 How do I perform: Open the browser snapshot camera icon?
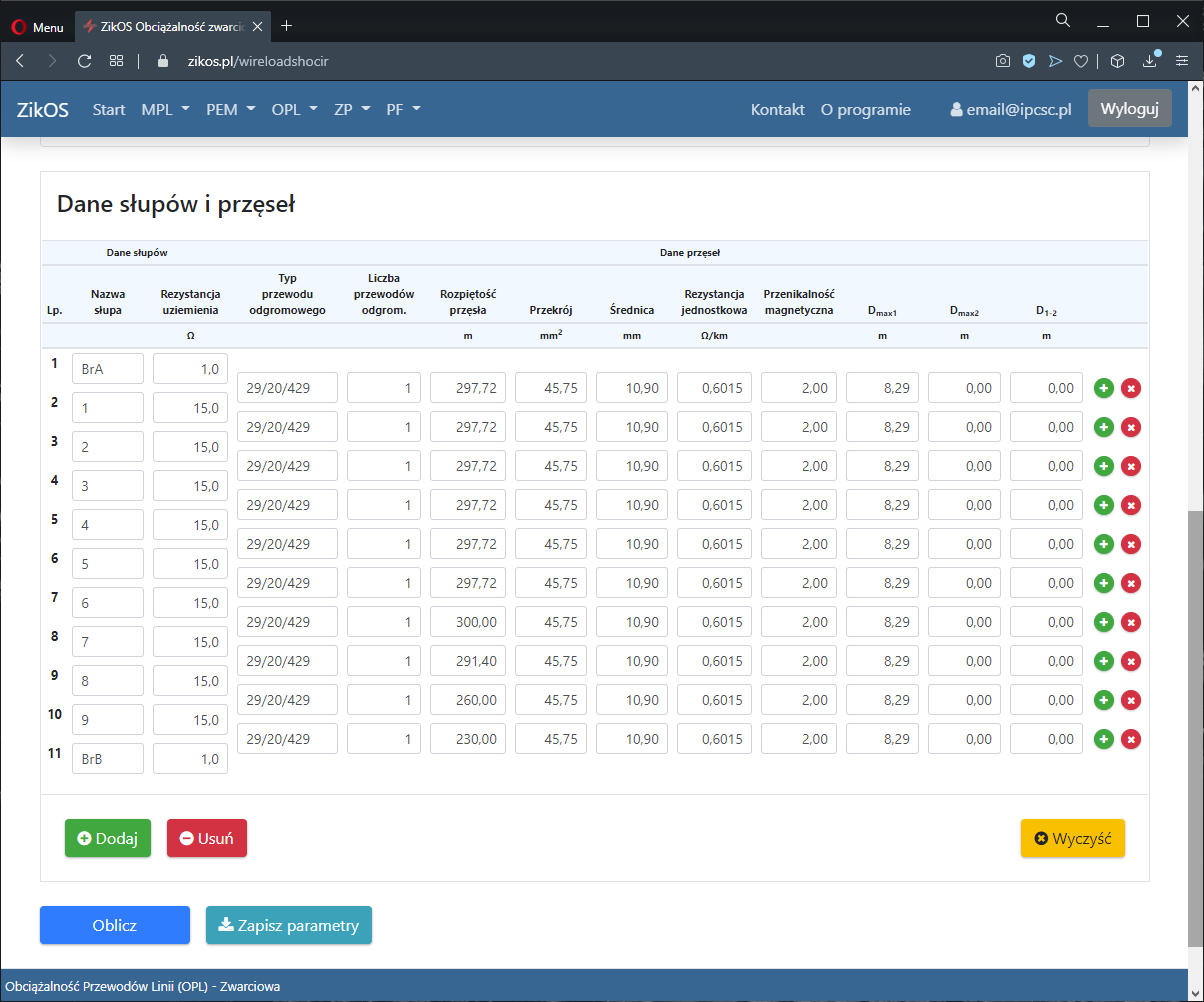point(1002,61)
